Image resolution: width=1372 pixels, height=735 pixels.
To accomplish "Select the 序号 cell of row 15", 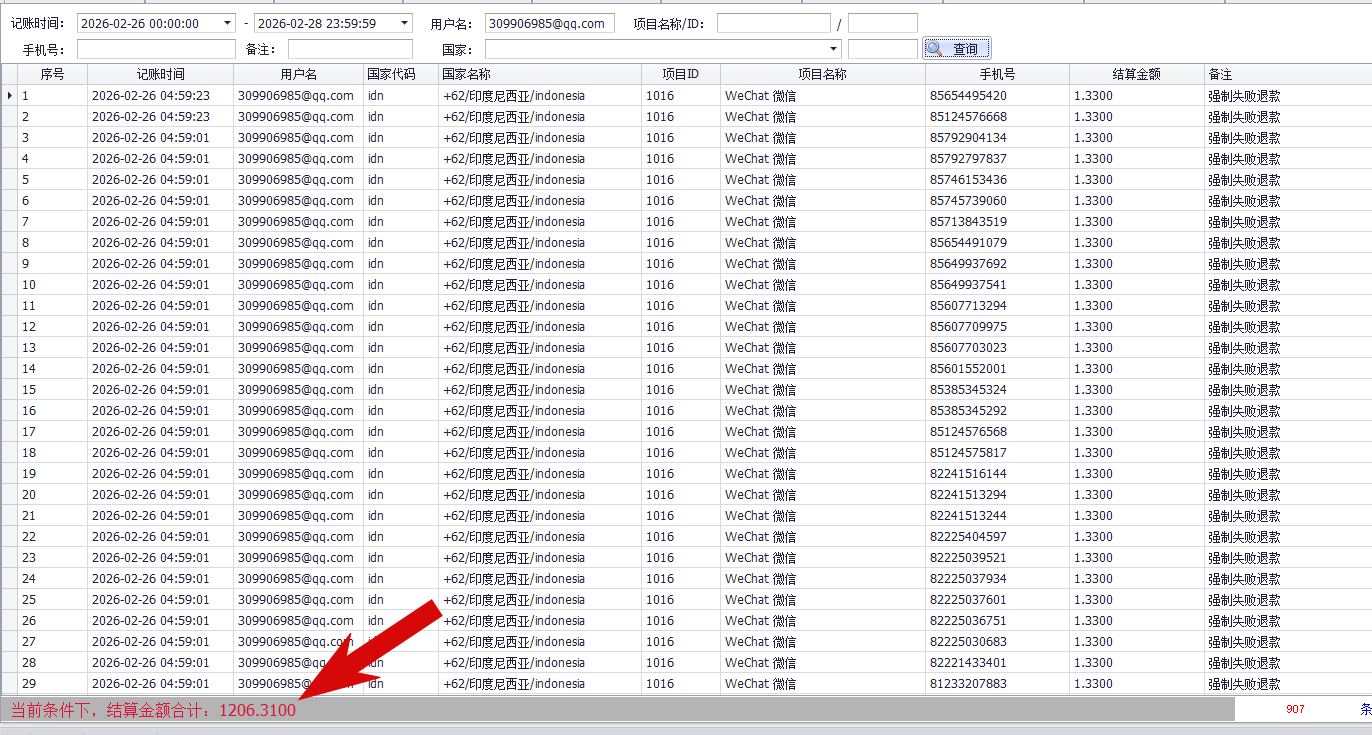I will pos(52,390).
